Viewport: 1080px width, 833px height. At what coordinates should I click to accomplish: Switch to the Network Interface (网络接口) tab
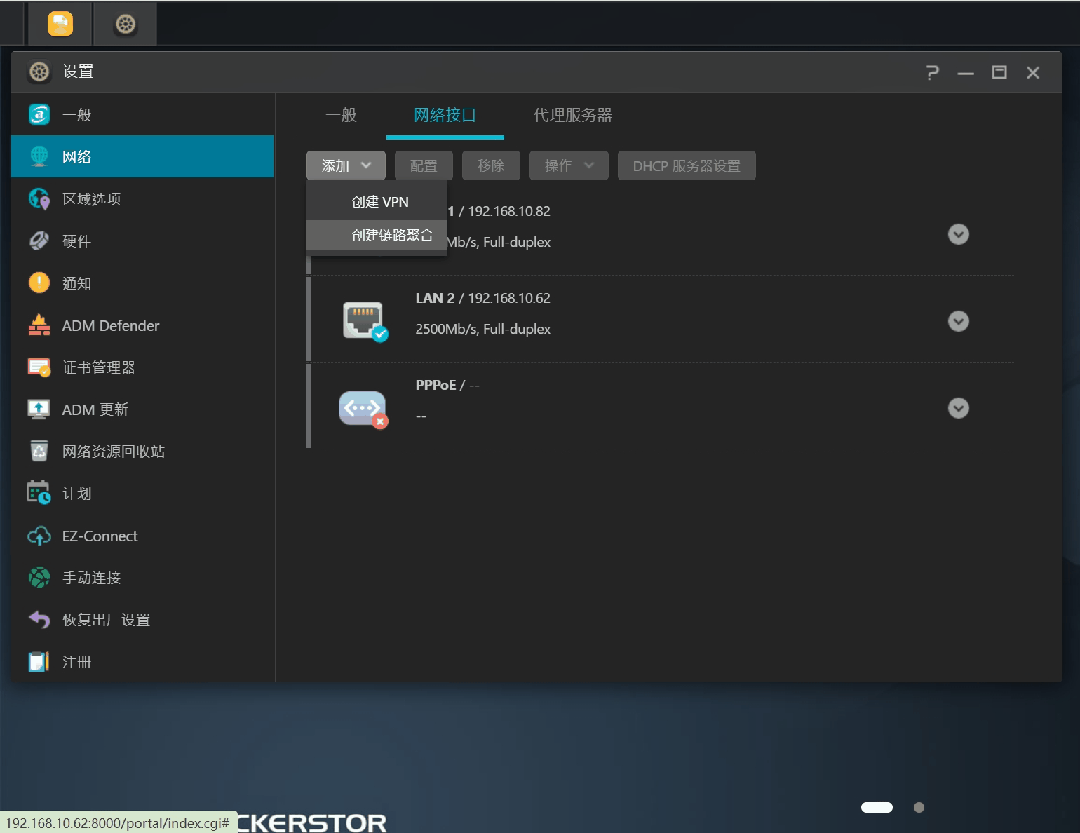click(x=444, y=115)
